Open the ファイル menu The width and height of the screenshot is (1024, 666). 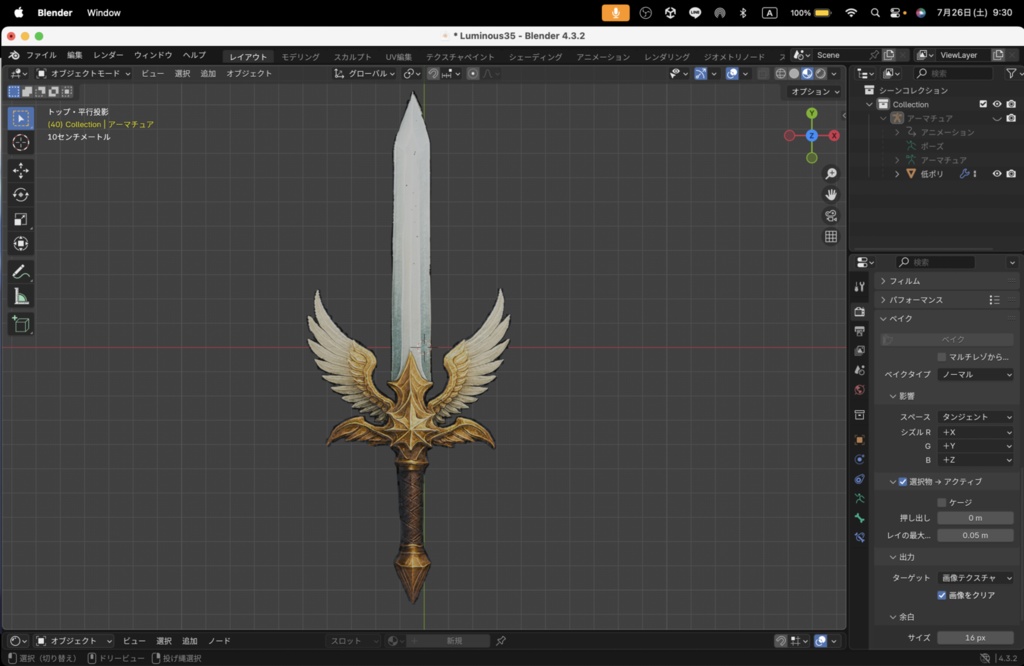(x=41, y=56)
